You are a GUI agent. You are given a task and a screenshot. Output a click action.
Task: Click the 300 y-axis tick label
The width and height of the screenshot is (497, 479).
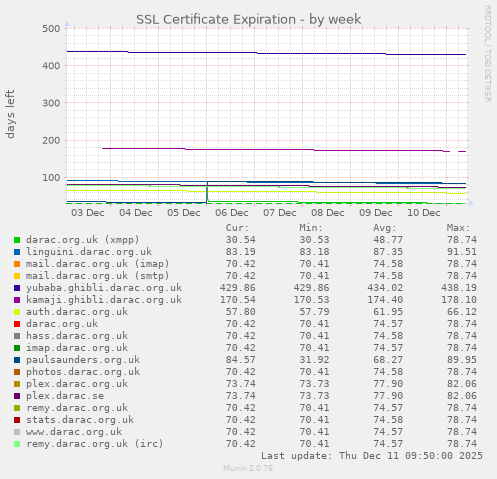[51, 103]
